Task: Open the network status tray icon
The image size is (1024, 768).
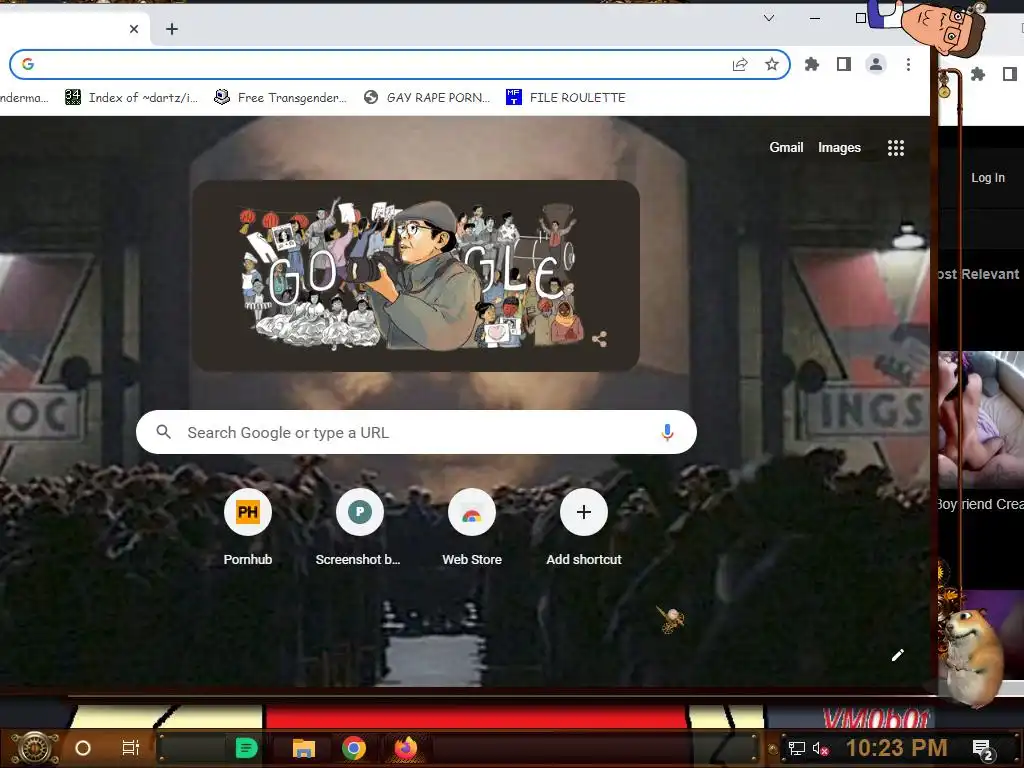Action: tap(796, 748)
